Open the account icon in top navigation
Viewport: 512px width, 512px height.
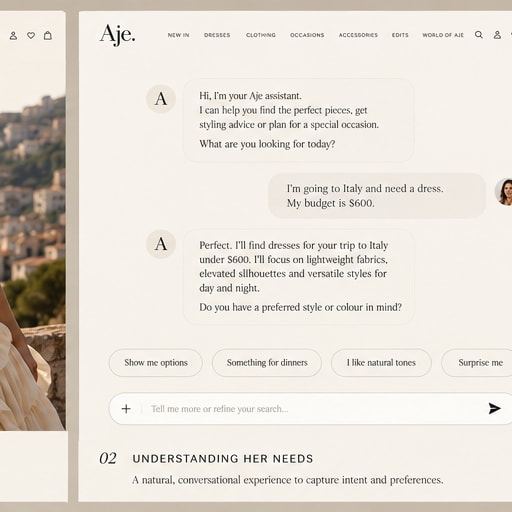[x=497, y=35]
